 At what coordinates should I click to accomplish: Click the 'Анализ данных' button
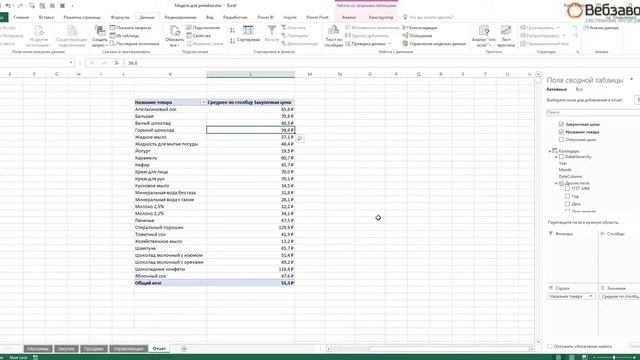point(601,28)
